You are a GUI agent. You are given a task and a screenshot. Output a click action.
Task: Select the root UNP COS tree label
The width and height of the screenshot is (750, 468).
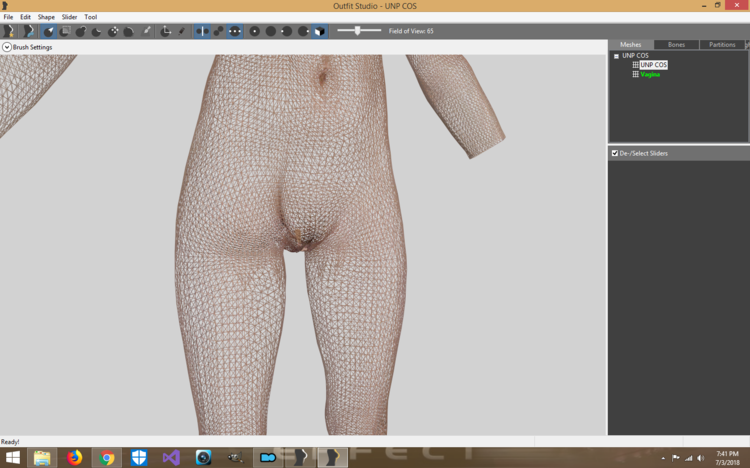(x=635, y=56)
